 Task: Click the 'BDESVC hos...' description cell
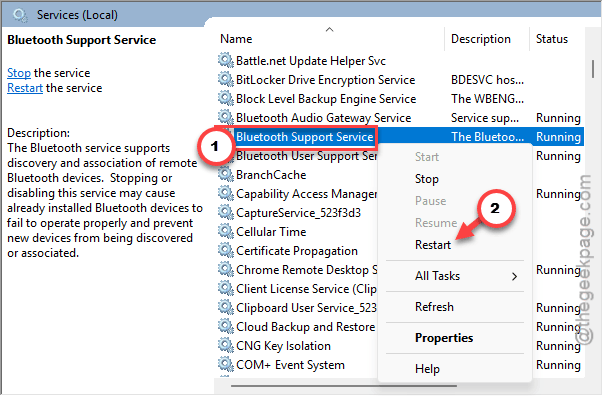[487, 80]
